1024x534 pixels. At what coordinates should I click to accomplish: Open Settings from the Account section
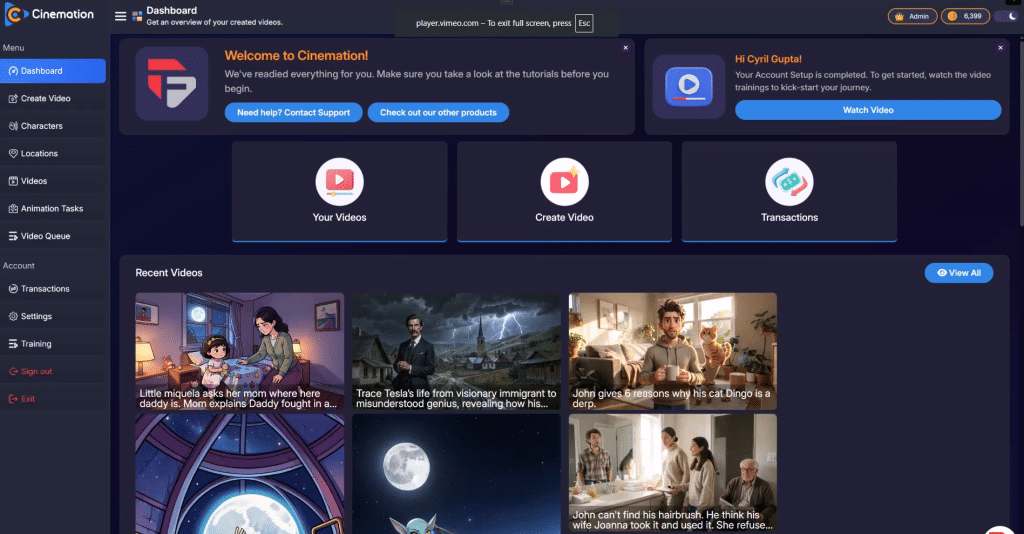[36, 316]
